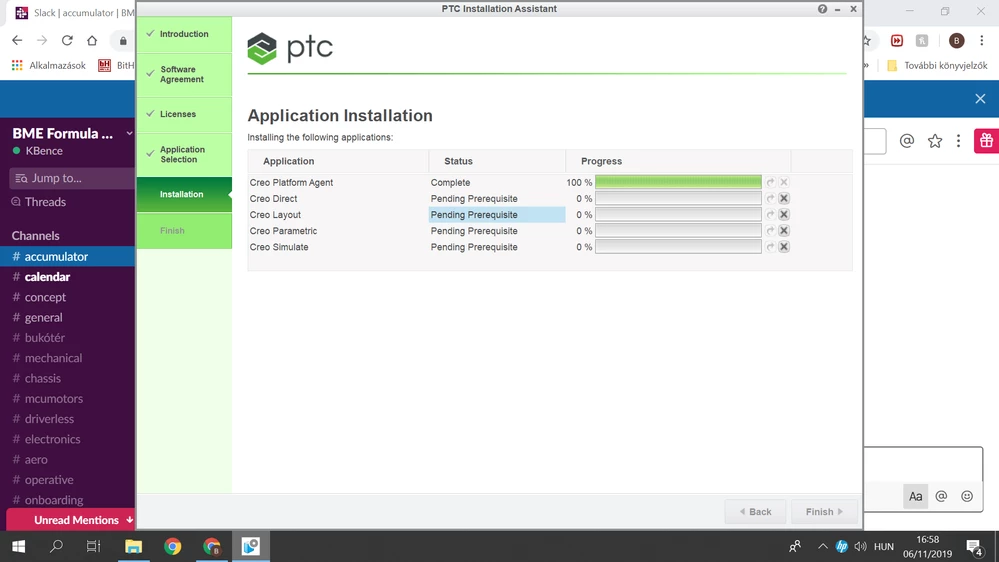Click the retry arrow icon for Creo Simulate
The image size is (999, 562).
770,247
